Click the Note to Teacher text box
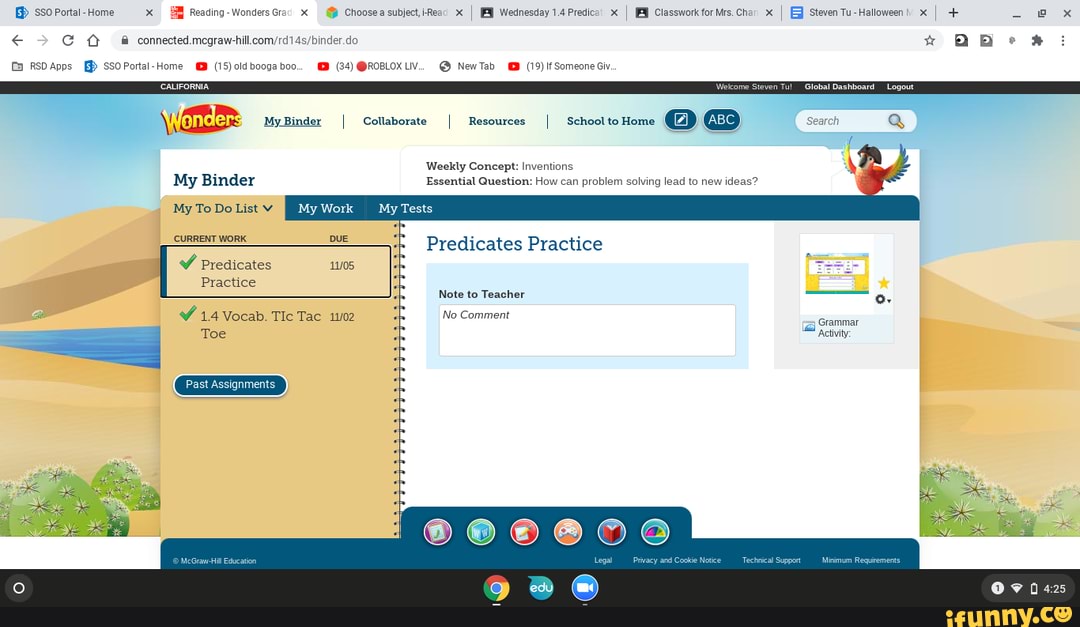Viewport: 1080px width, 627px height. [x=587, y=330]
